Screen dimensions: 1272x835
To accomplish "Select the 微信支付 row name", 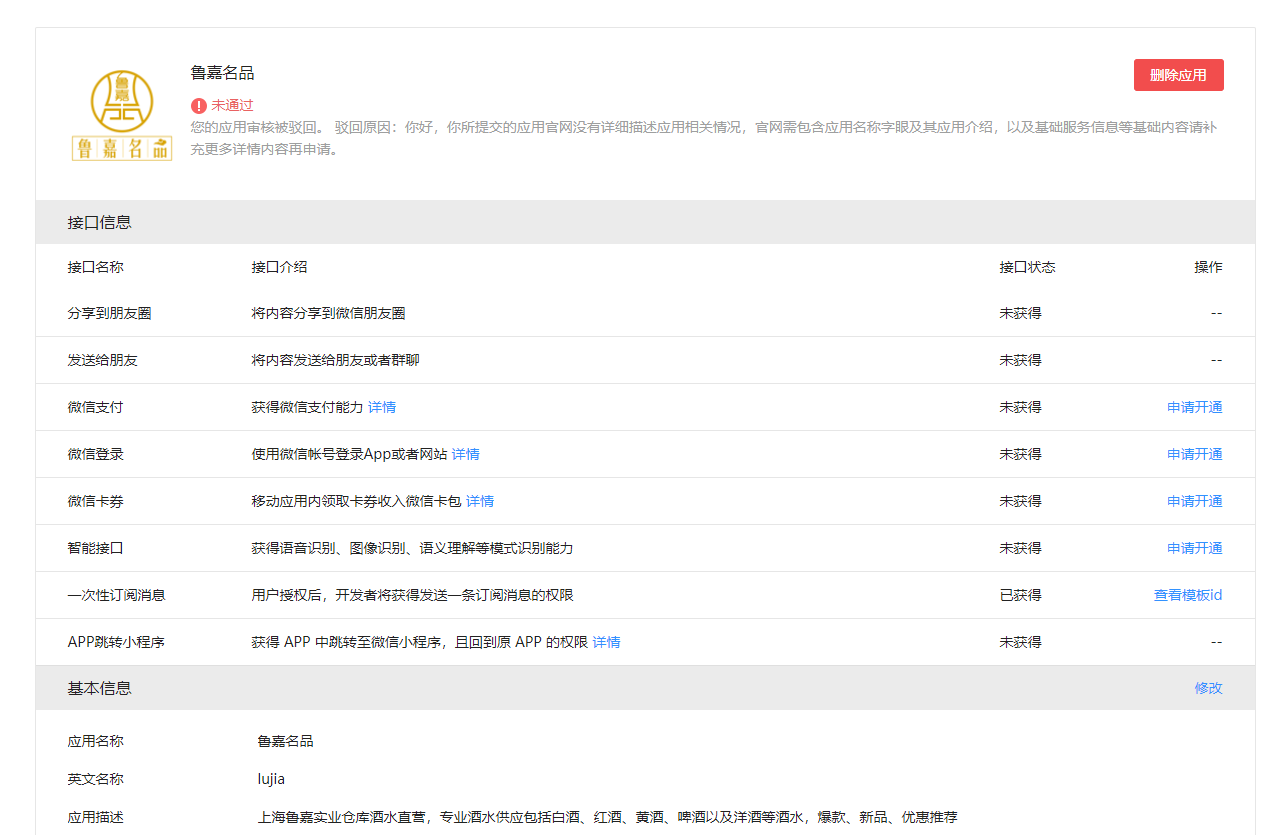I will coord(96,407).
